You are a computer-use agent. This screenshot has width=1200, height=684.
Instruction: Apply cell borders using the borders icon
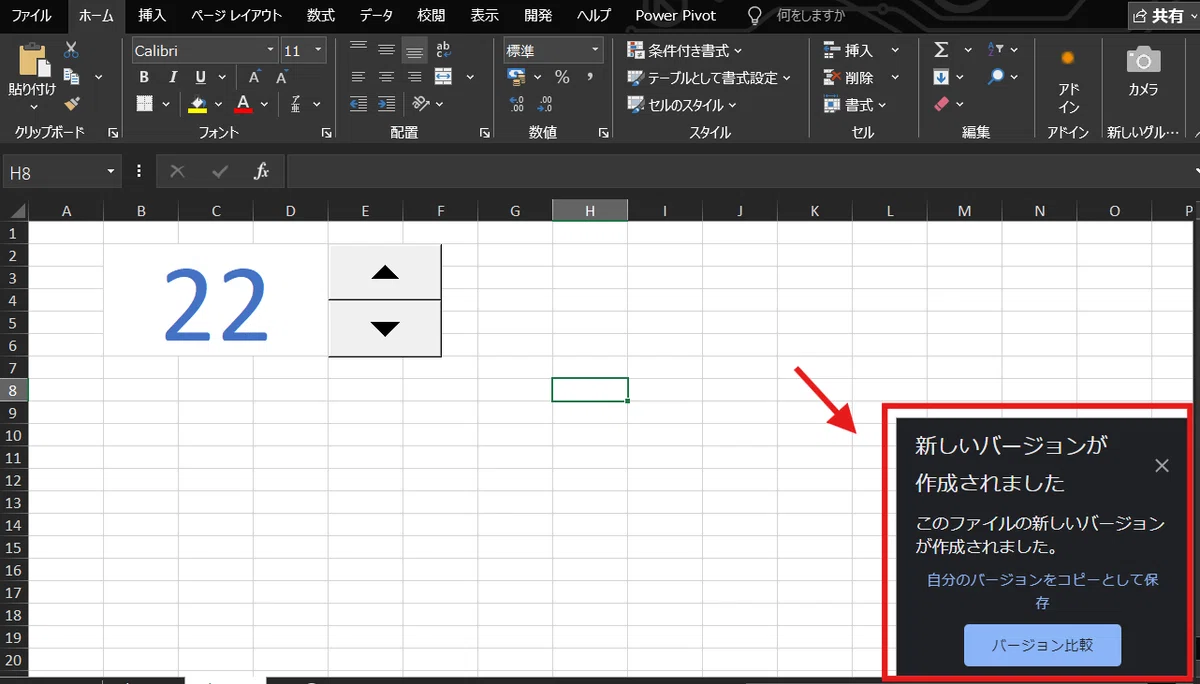(144, 103)
